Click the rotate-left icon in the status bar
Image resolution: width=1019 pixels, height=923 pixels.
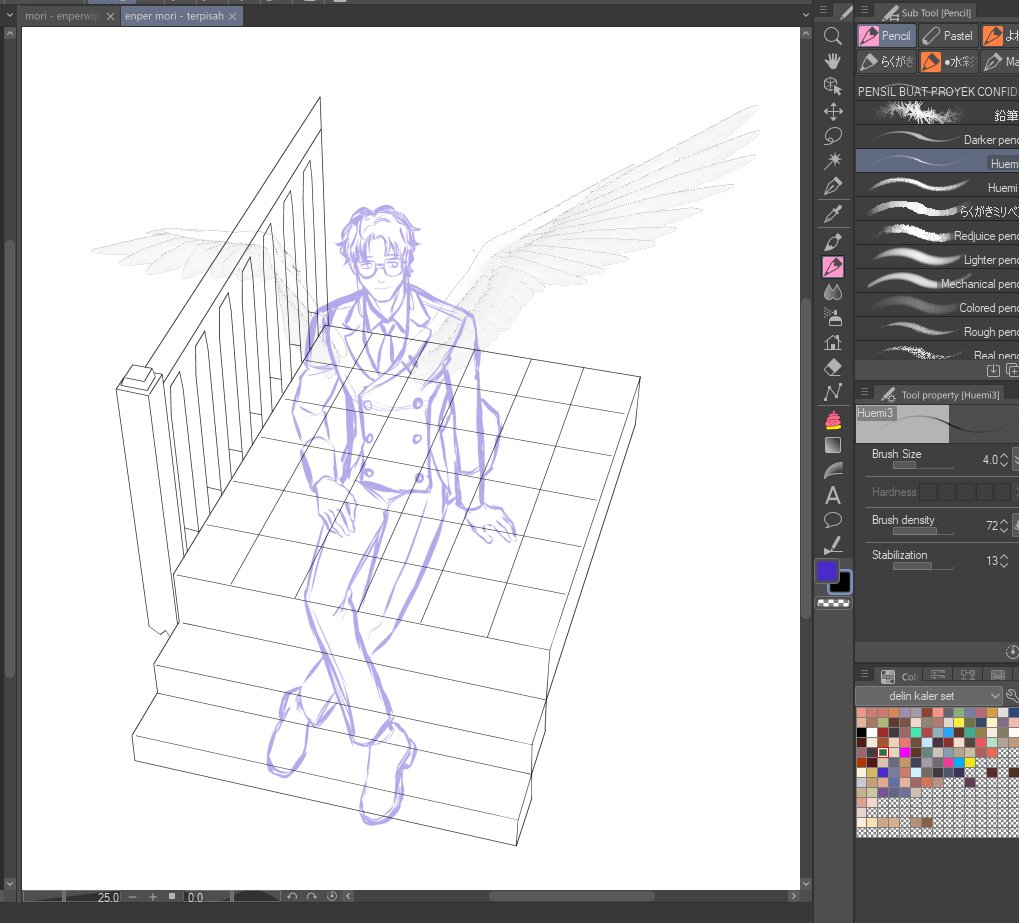[292, 896]
